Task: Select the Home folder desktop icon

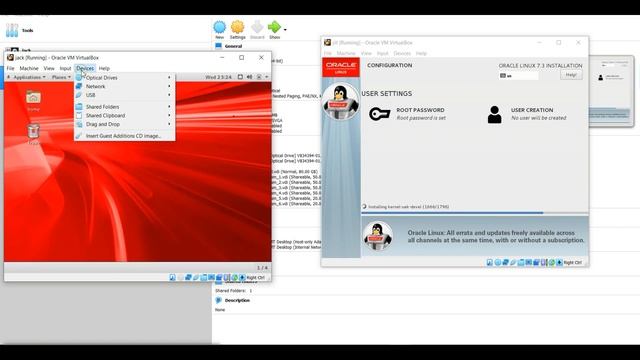Action: [x=33, y=101]
